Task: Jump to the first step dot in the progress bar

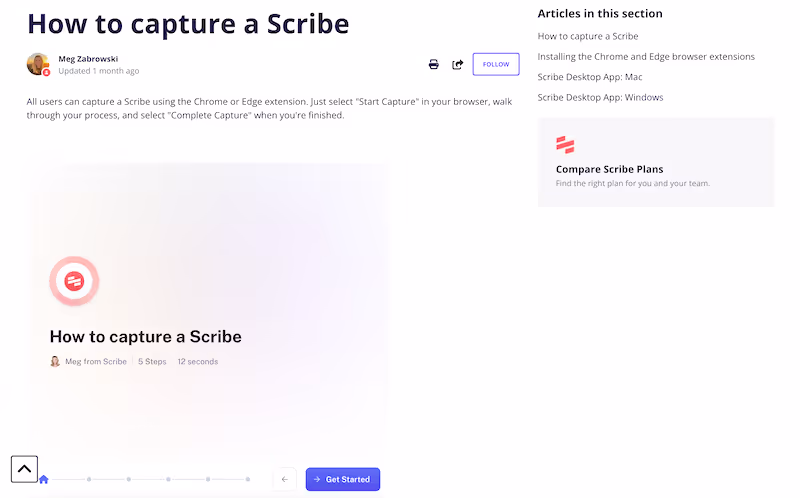Action: click(x=89, y=479)
